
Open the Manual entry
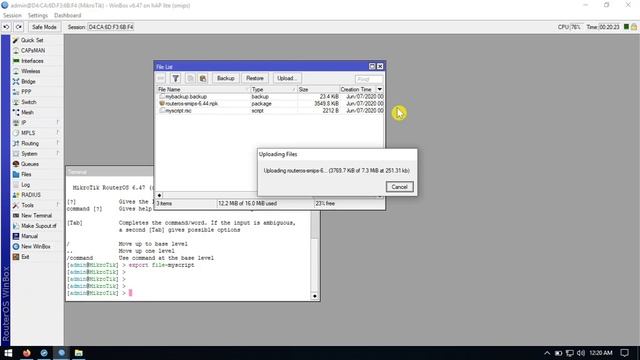(x=29, y=236)
